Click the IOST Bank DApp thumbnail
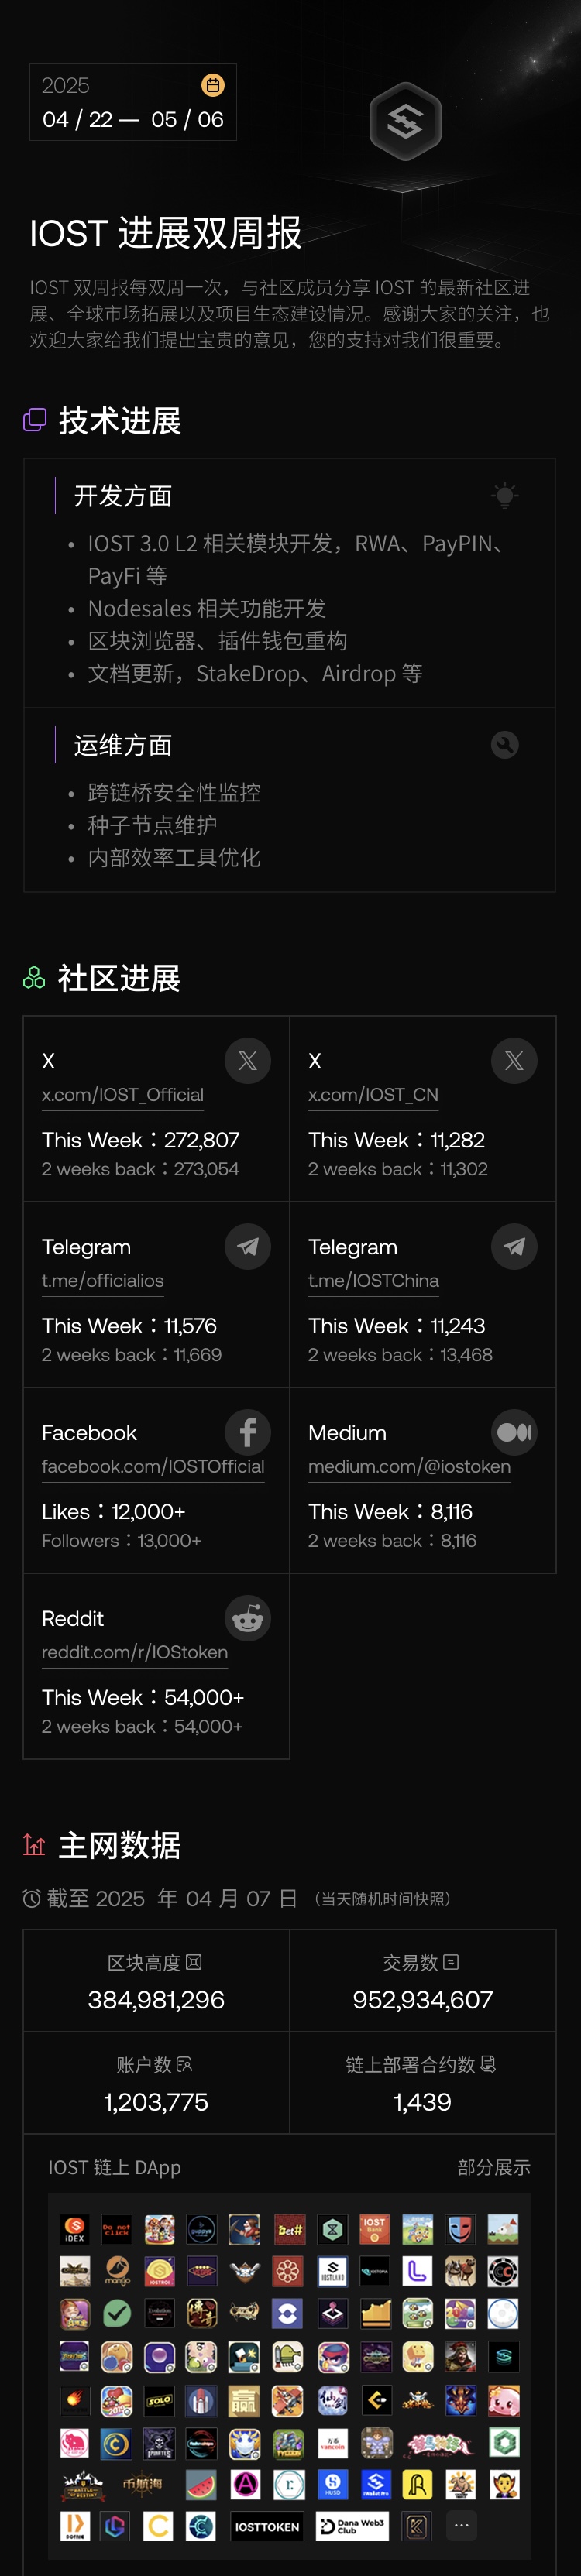581x2576 pixels. coord(374,2229)
